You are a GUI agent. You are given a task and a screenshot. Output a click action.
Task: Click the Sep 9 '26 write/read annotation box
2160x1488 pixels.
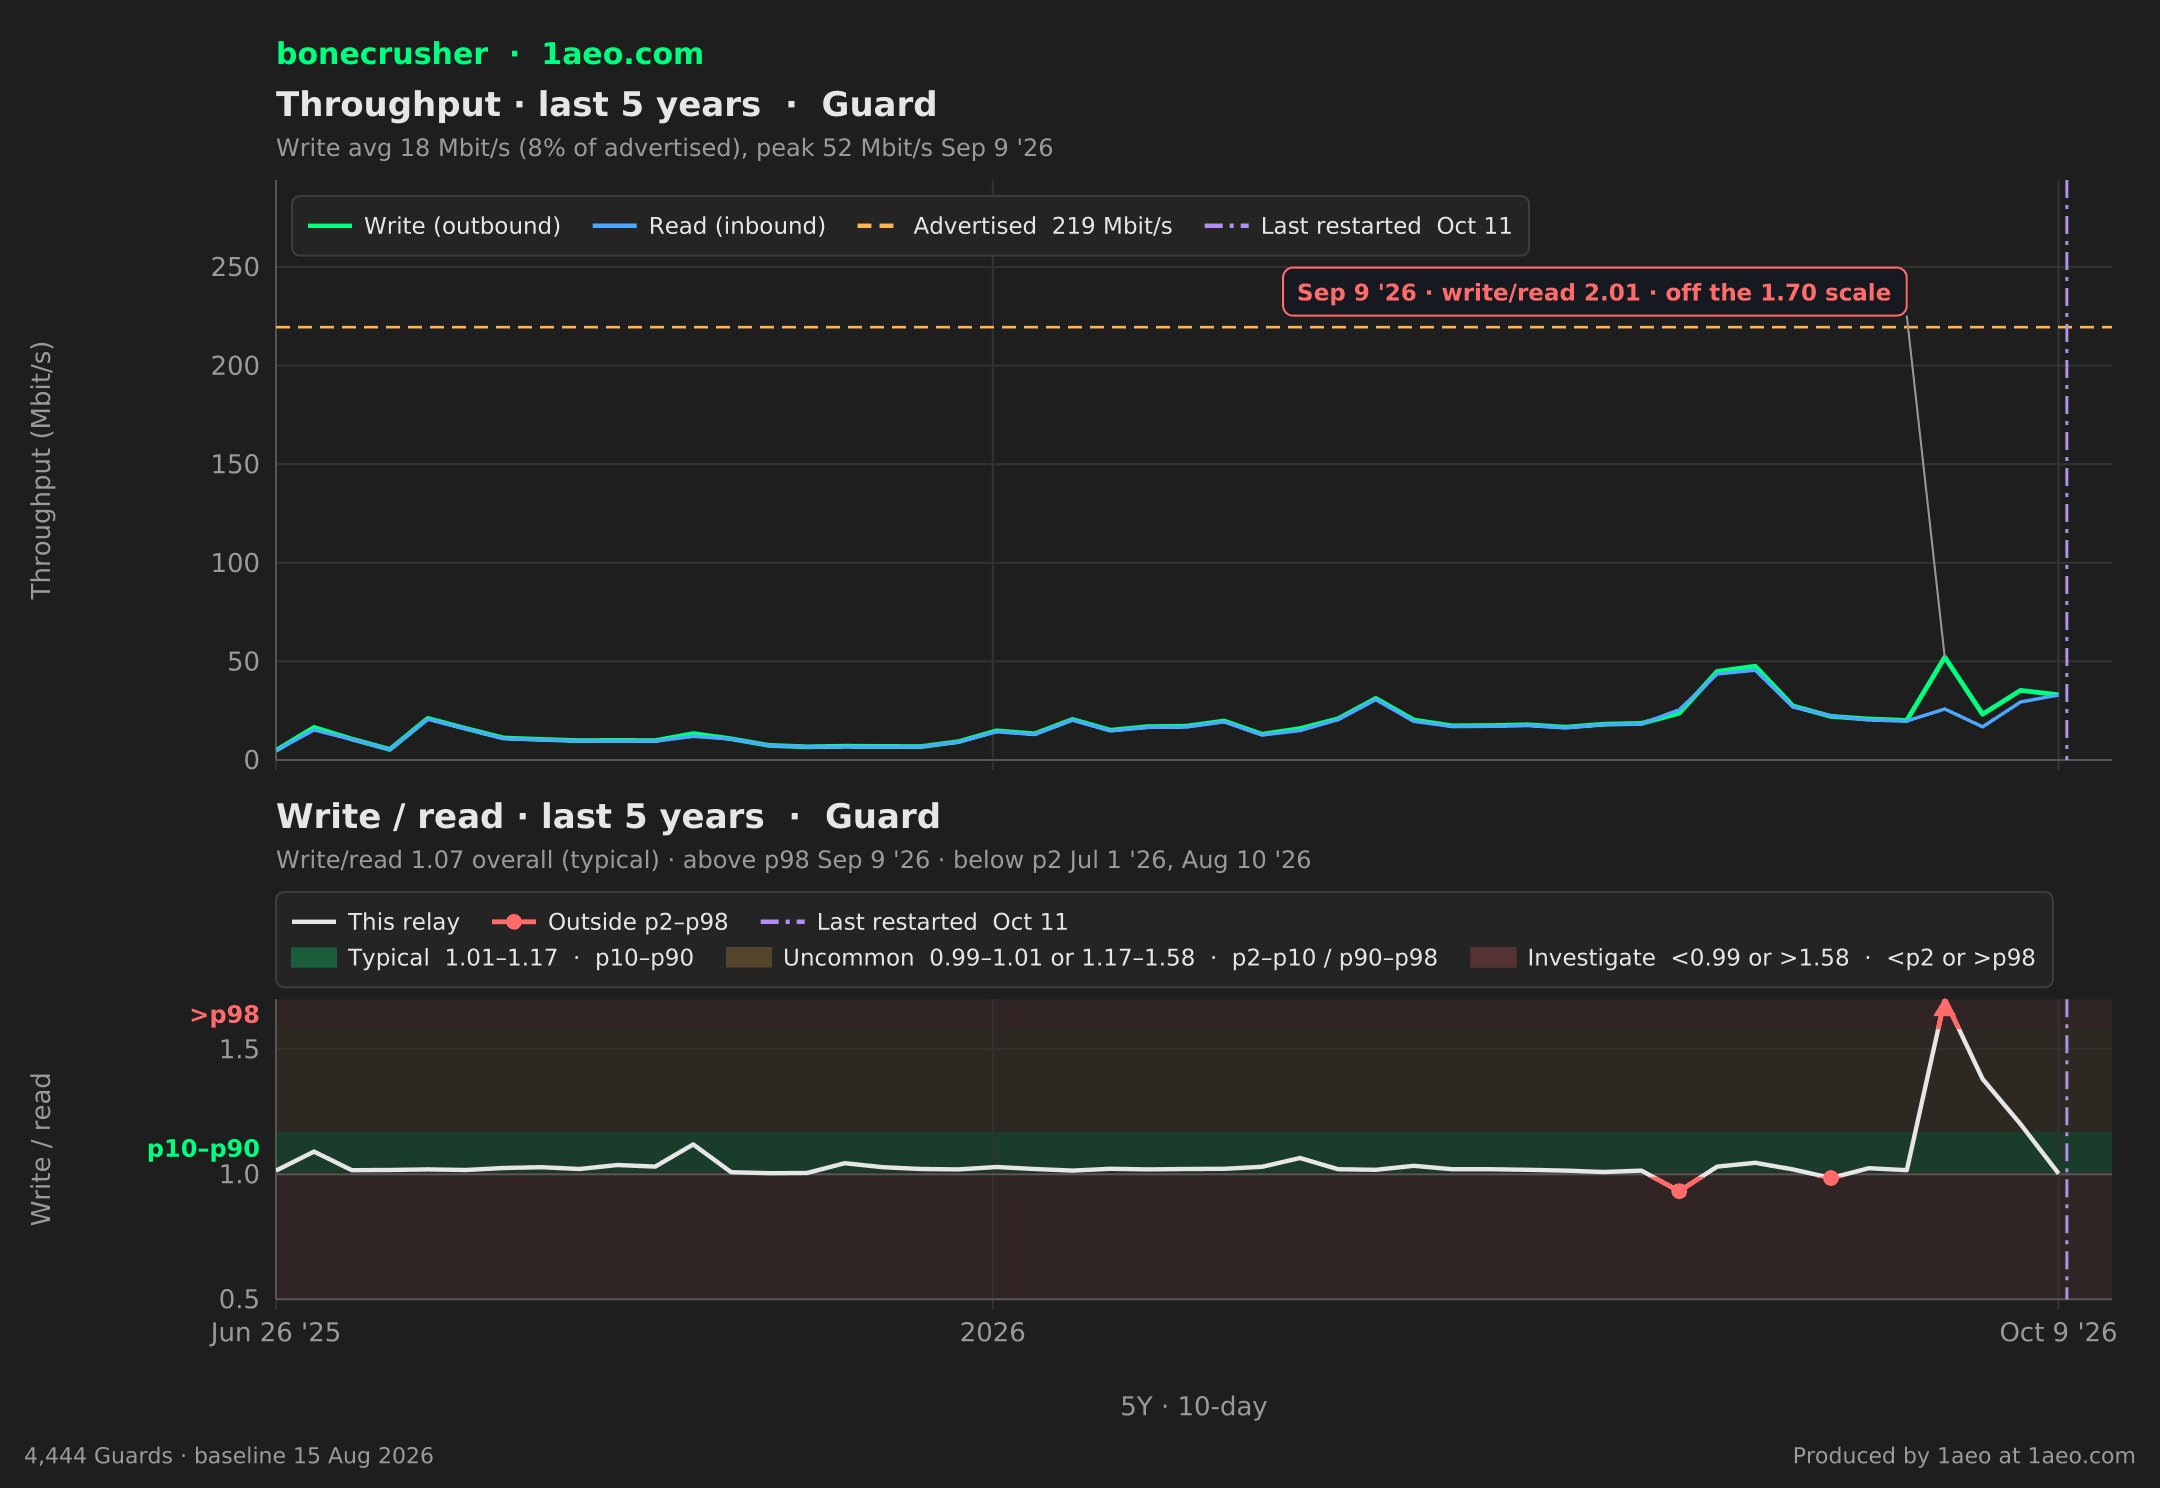(1594, 292)
